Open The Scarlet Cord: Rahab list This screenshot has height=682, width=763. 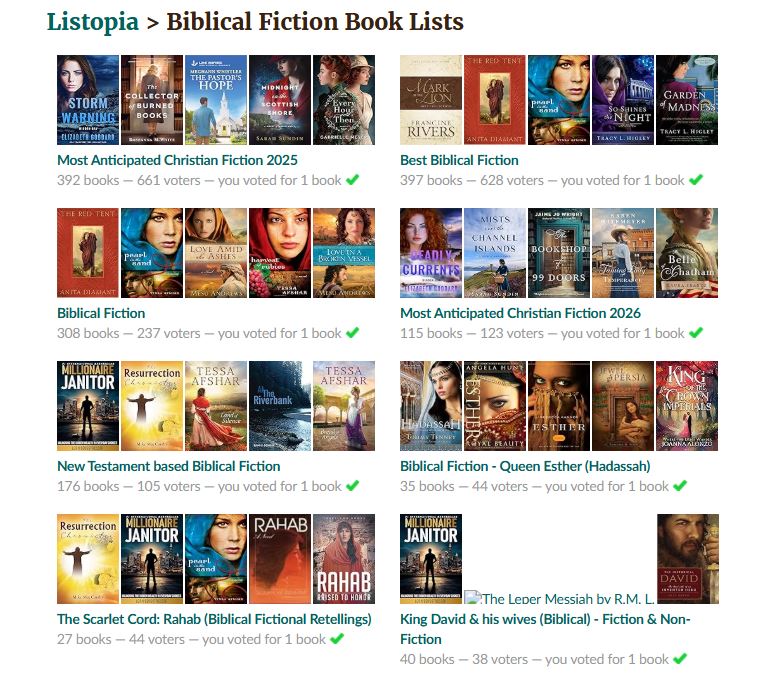coord(214,619)
